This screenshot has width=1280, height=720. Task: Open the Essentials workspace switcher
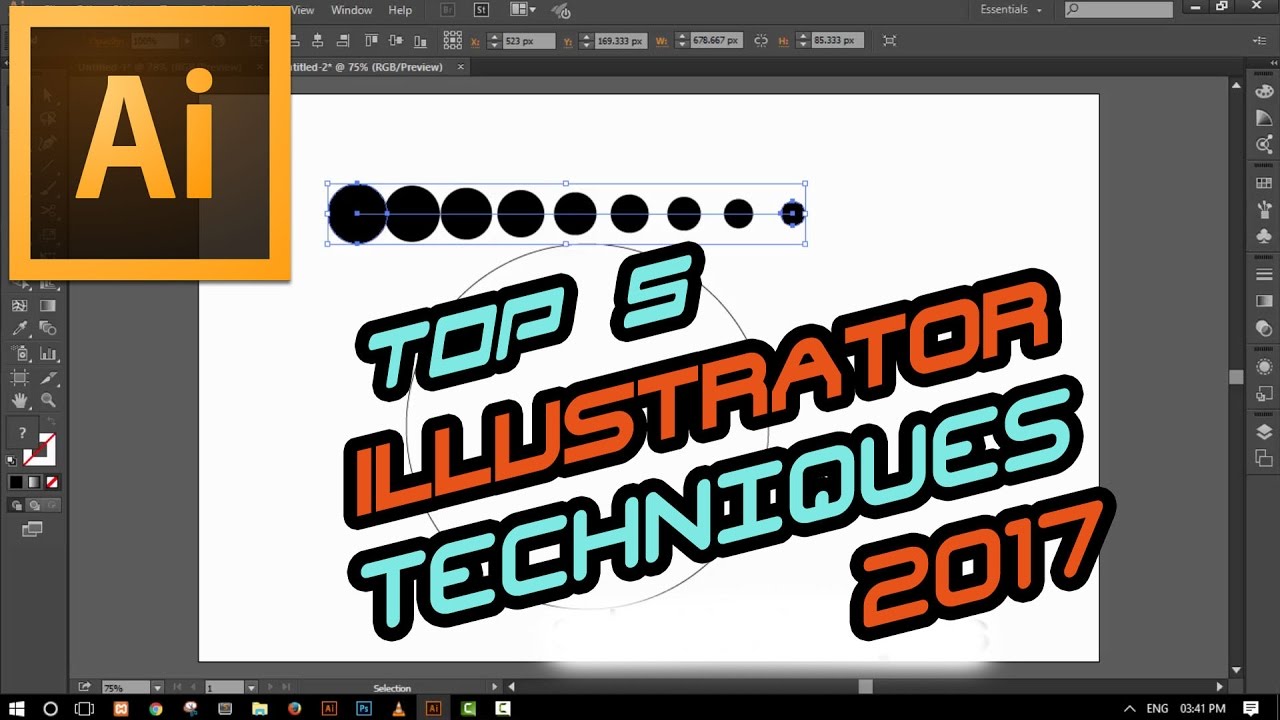coord(1011,10)
